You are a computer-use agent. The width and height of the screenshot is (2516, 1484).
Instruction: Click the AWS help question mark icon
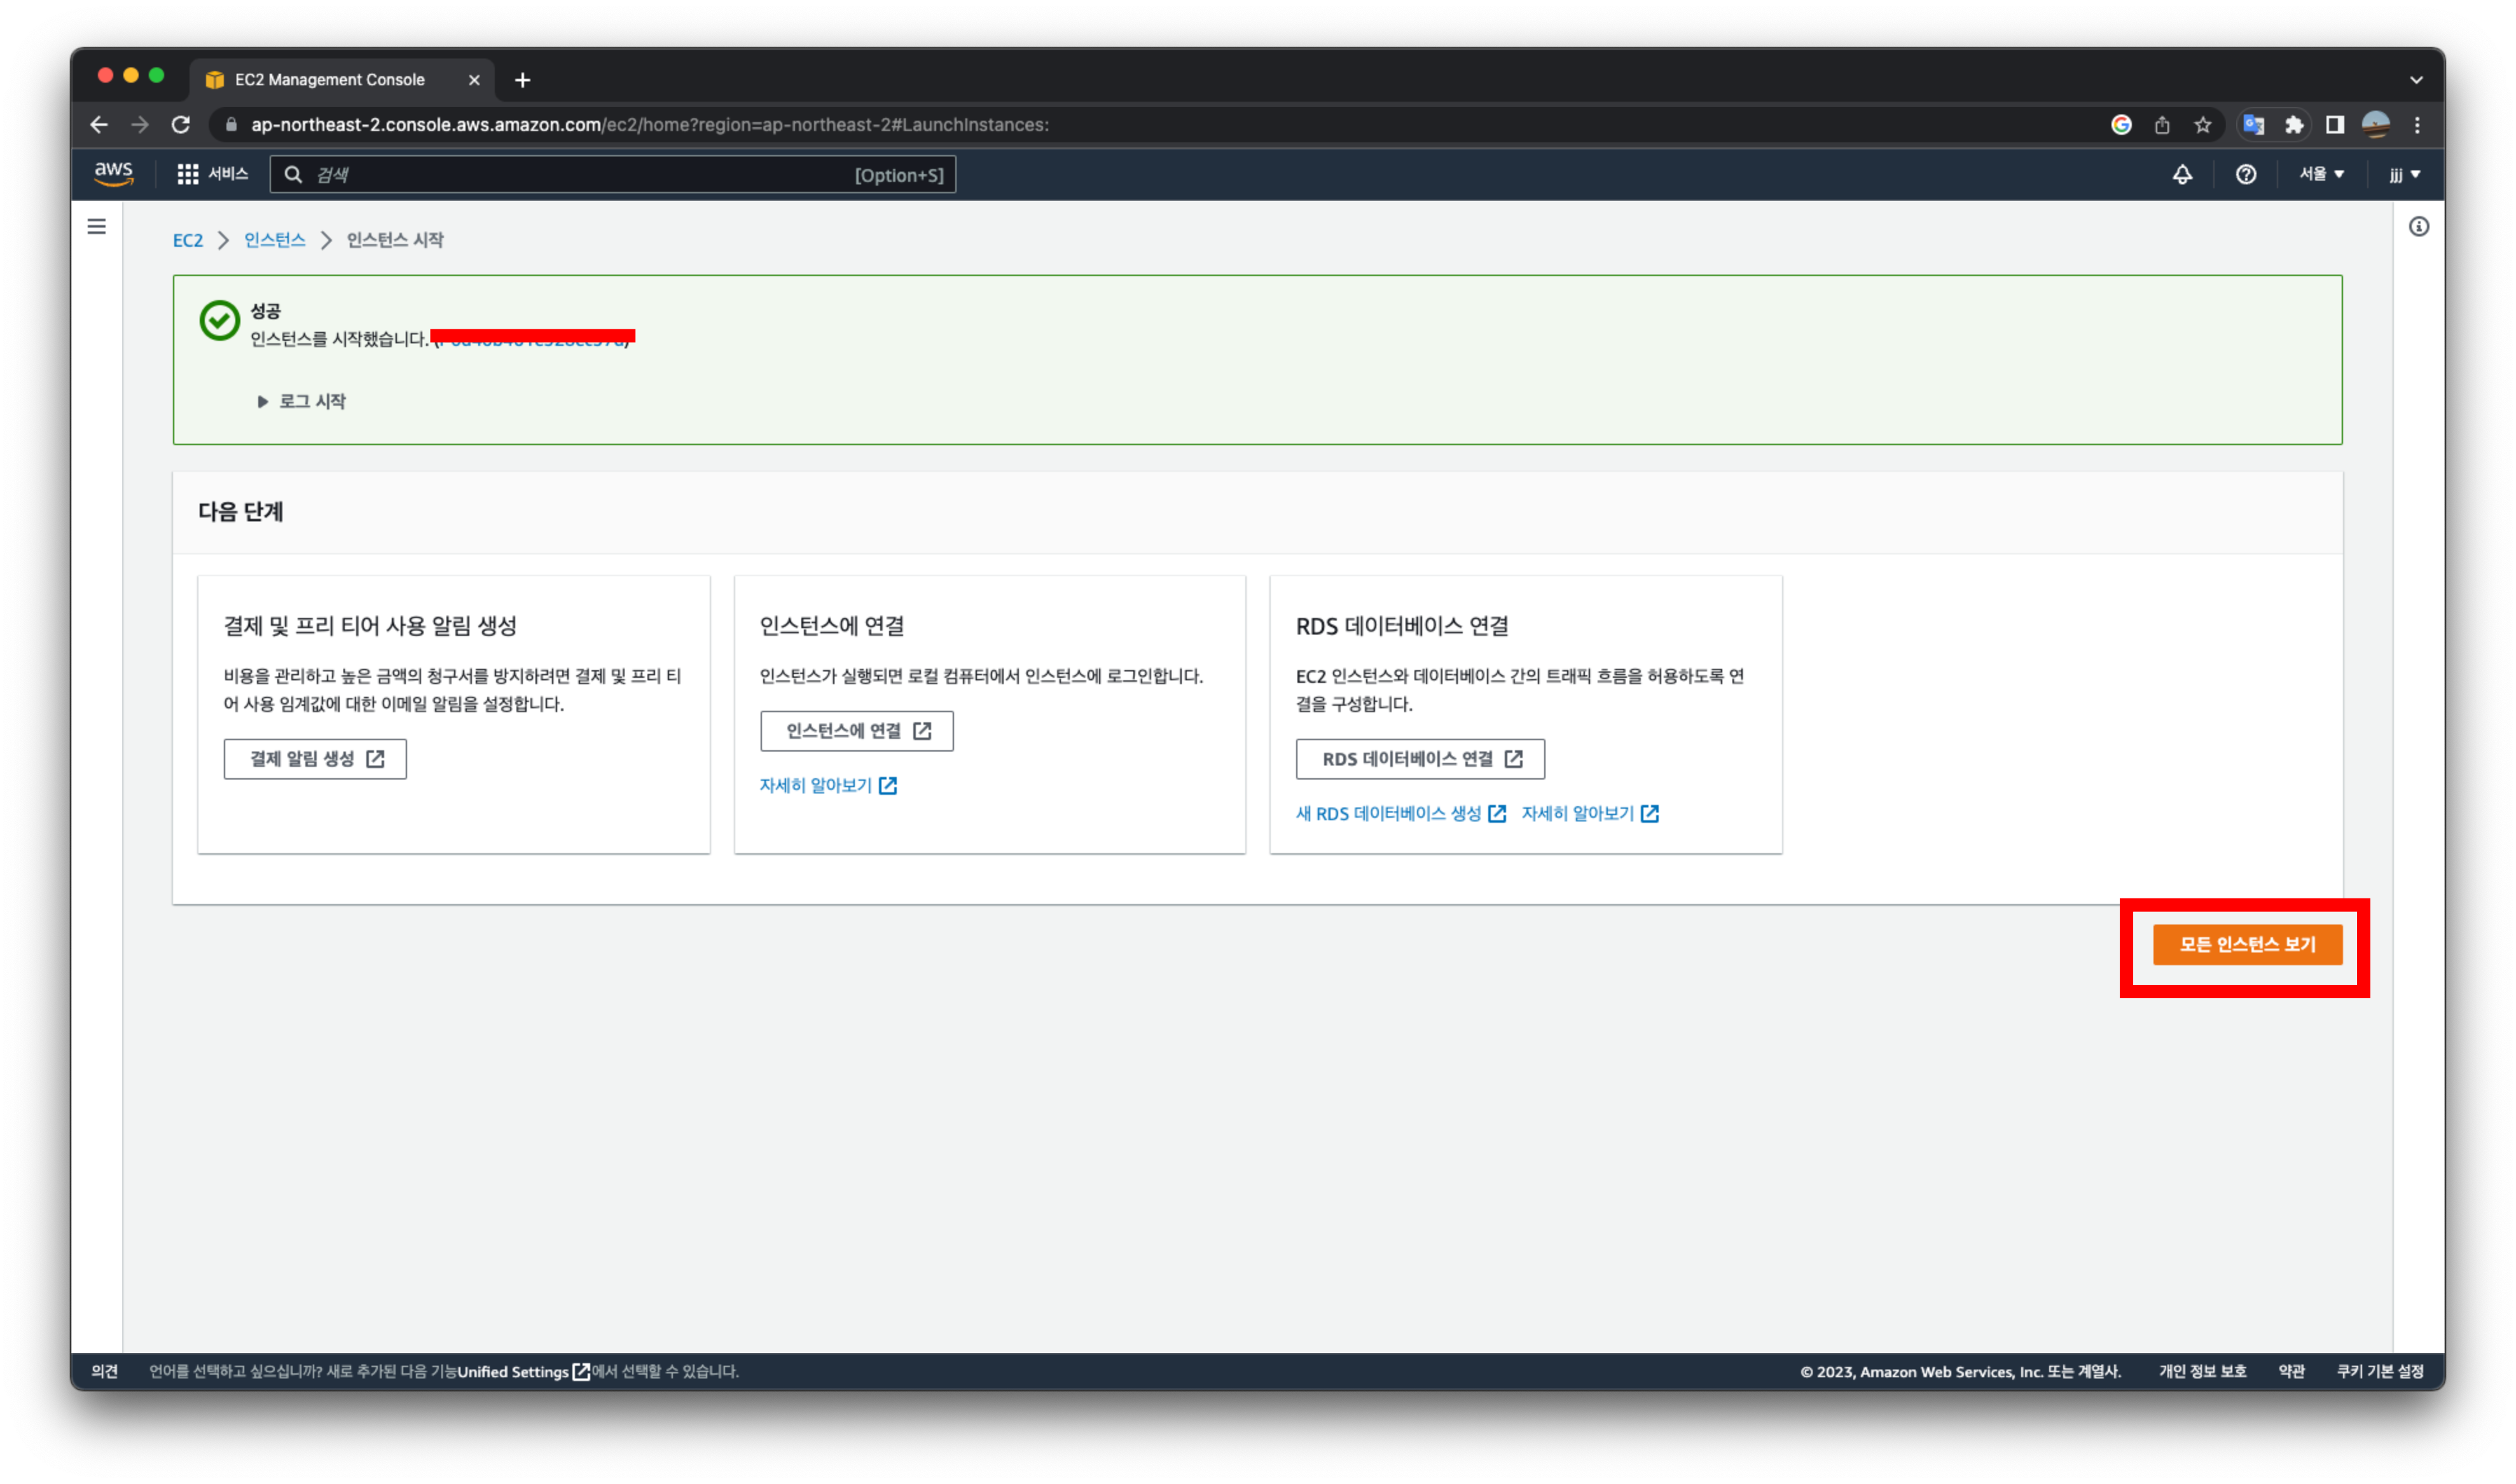[2246, 175]
